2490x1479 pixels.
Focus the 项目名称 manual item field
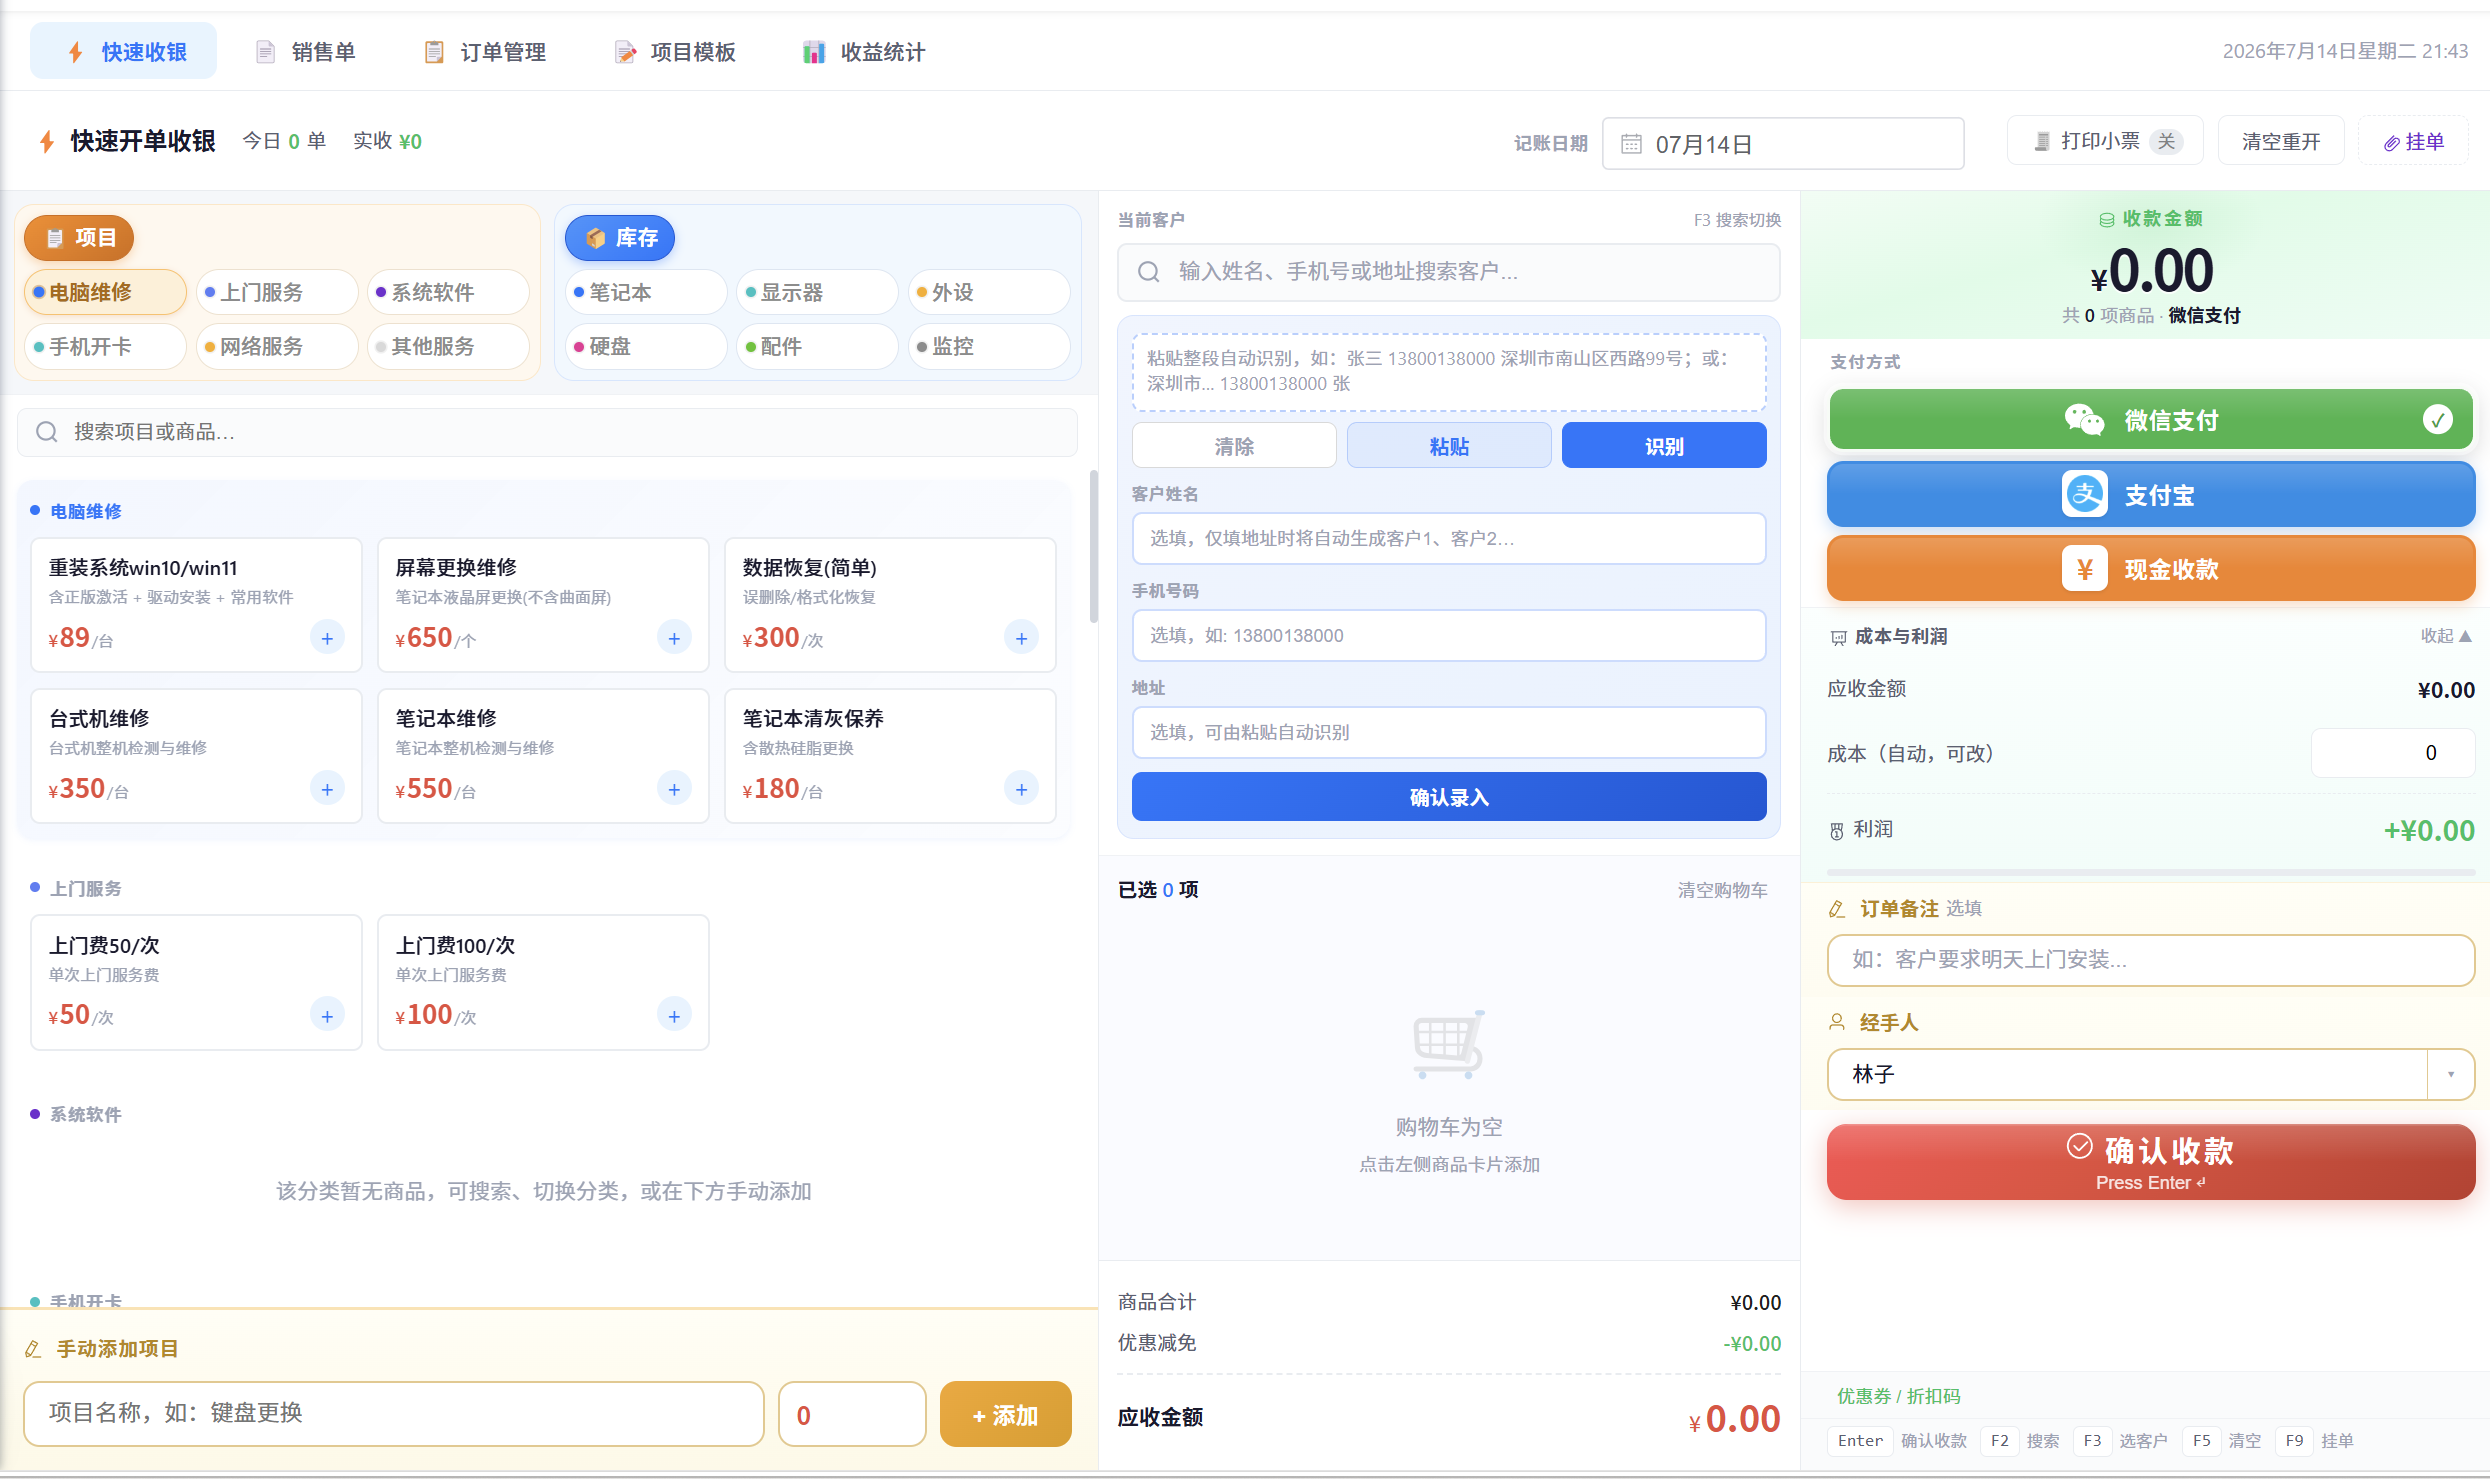click(x=394, y=1414)
